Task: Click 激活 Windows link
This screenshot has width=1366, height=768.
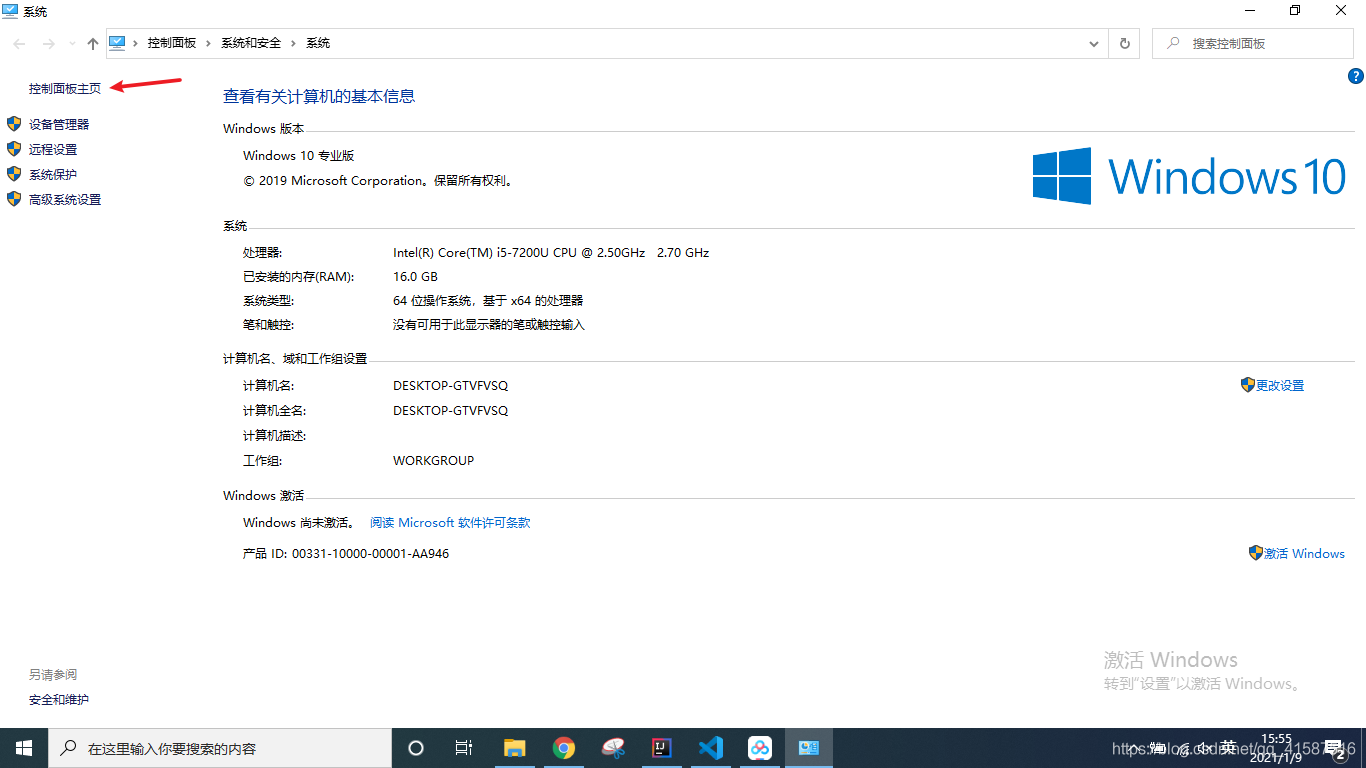Action: click(1304, 553)
